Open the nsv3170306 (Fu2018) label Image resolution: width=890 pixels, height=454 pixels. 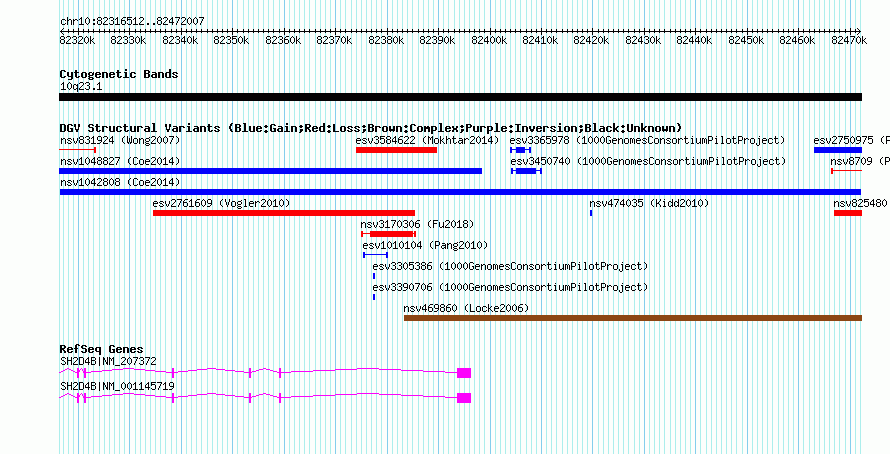click(x=417, y=225)
